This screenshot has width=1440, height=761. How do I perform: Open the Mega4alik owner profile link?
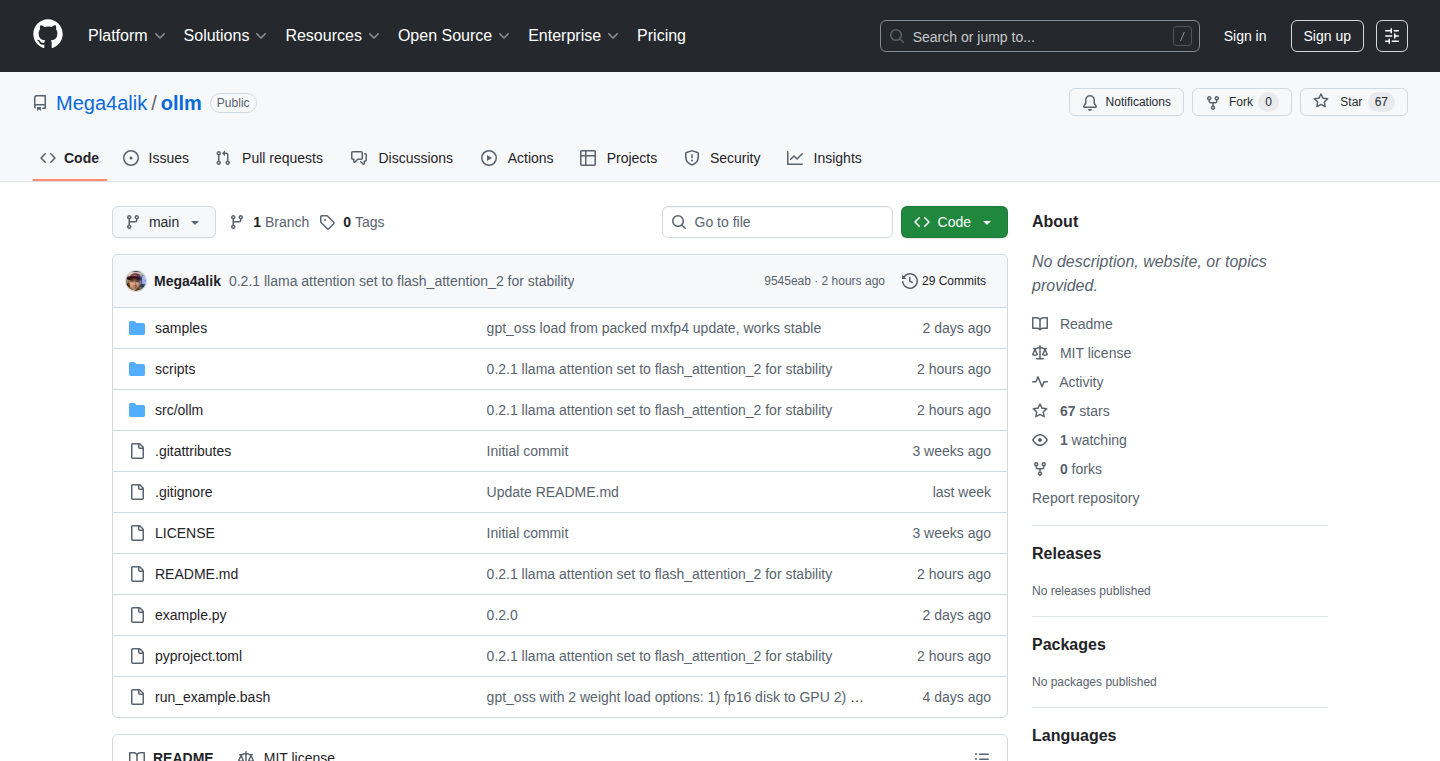(x=102, y=103)
